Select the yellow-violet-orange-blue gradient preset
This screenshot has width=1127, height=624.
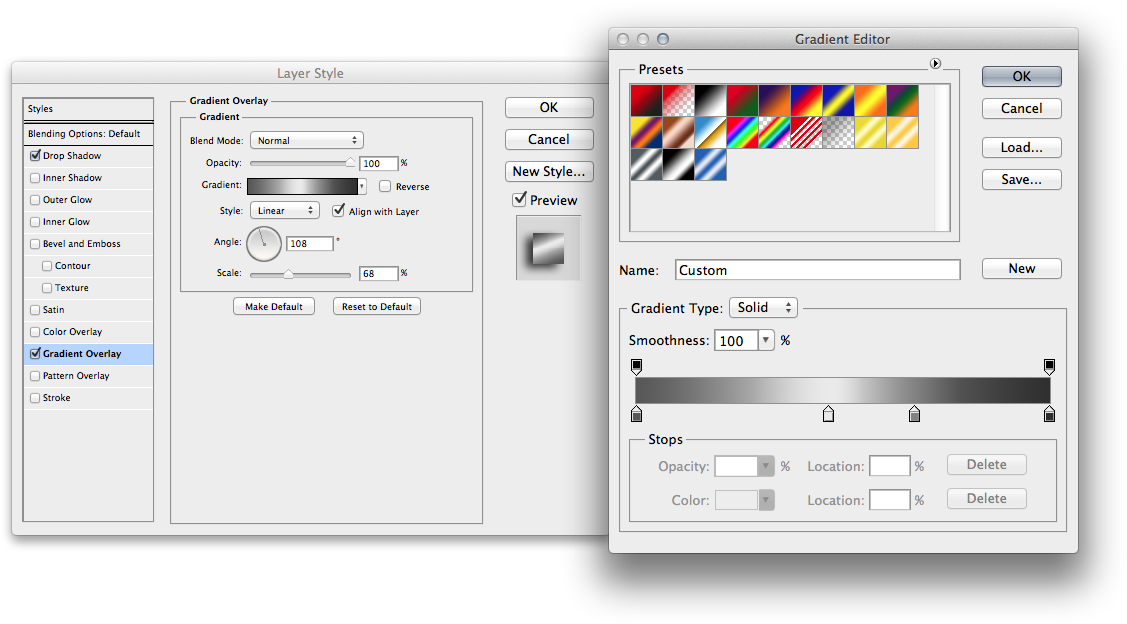pyautogui.click(x=646, y=132)
